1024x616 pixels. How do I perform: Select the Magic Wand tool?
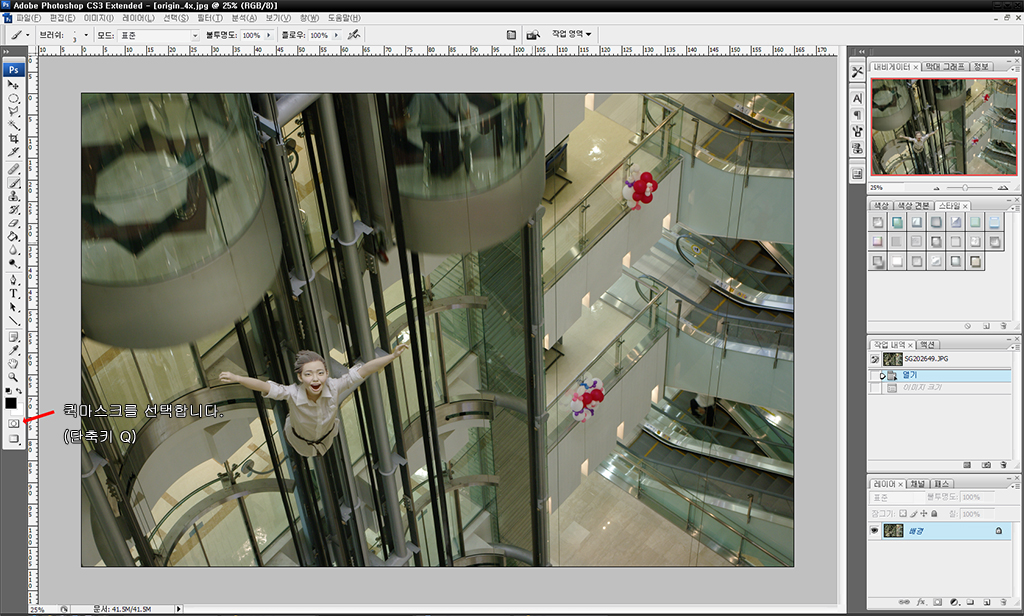coord(13,125)
